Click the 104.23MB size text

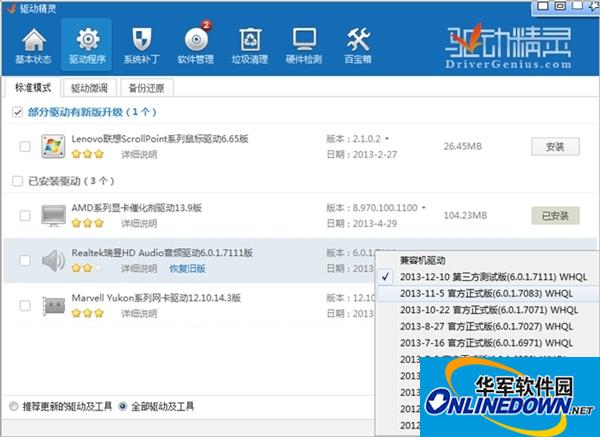[x=465, y=215]
